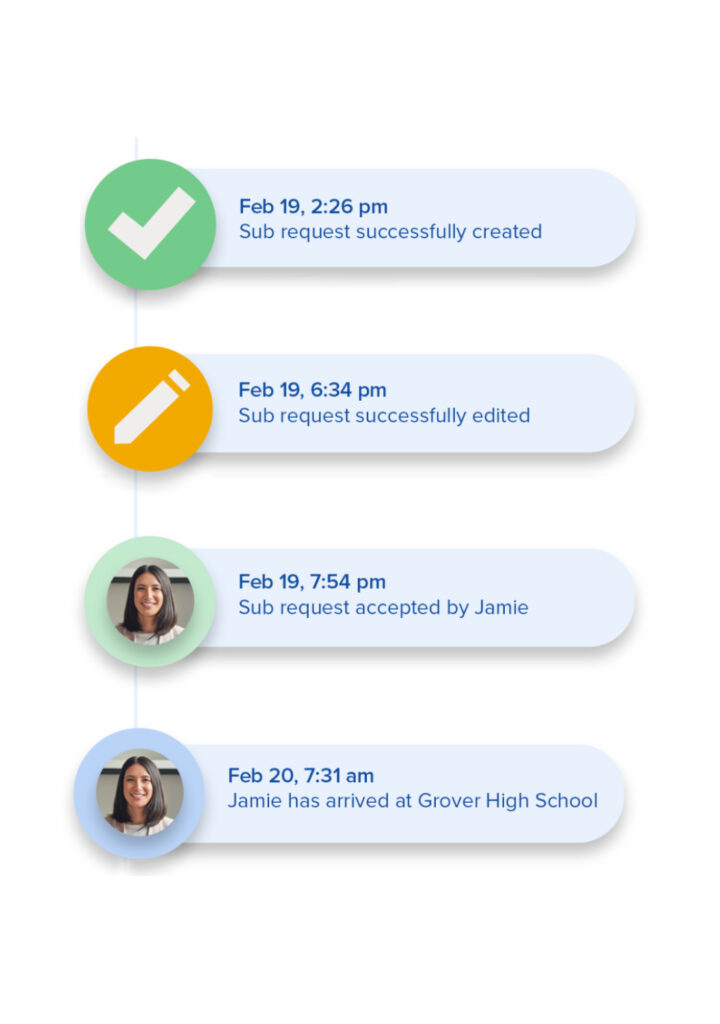Click the orange pencil edit icon
Screen dimensions: 720x1024
click(x=150, y=409)
